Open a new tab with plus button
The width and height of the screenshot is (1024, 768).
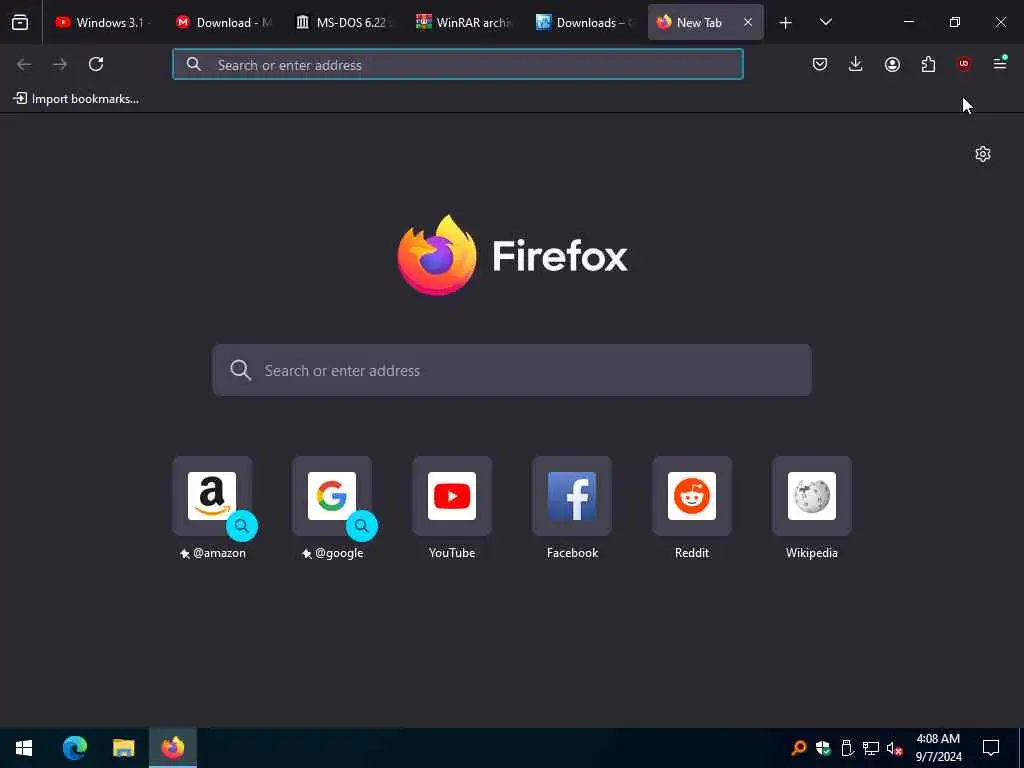coord(786,23)
